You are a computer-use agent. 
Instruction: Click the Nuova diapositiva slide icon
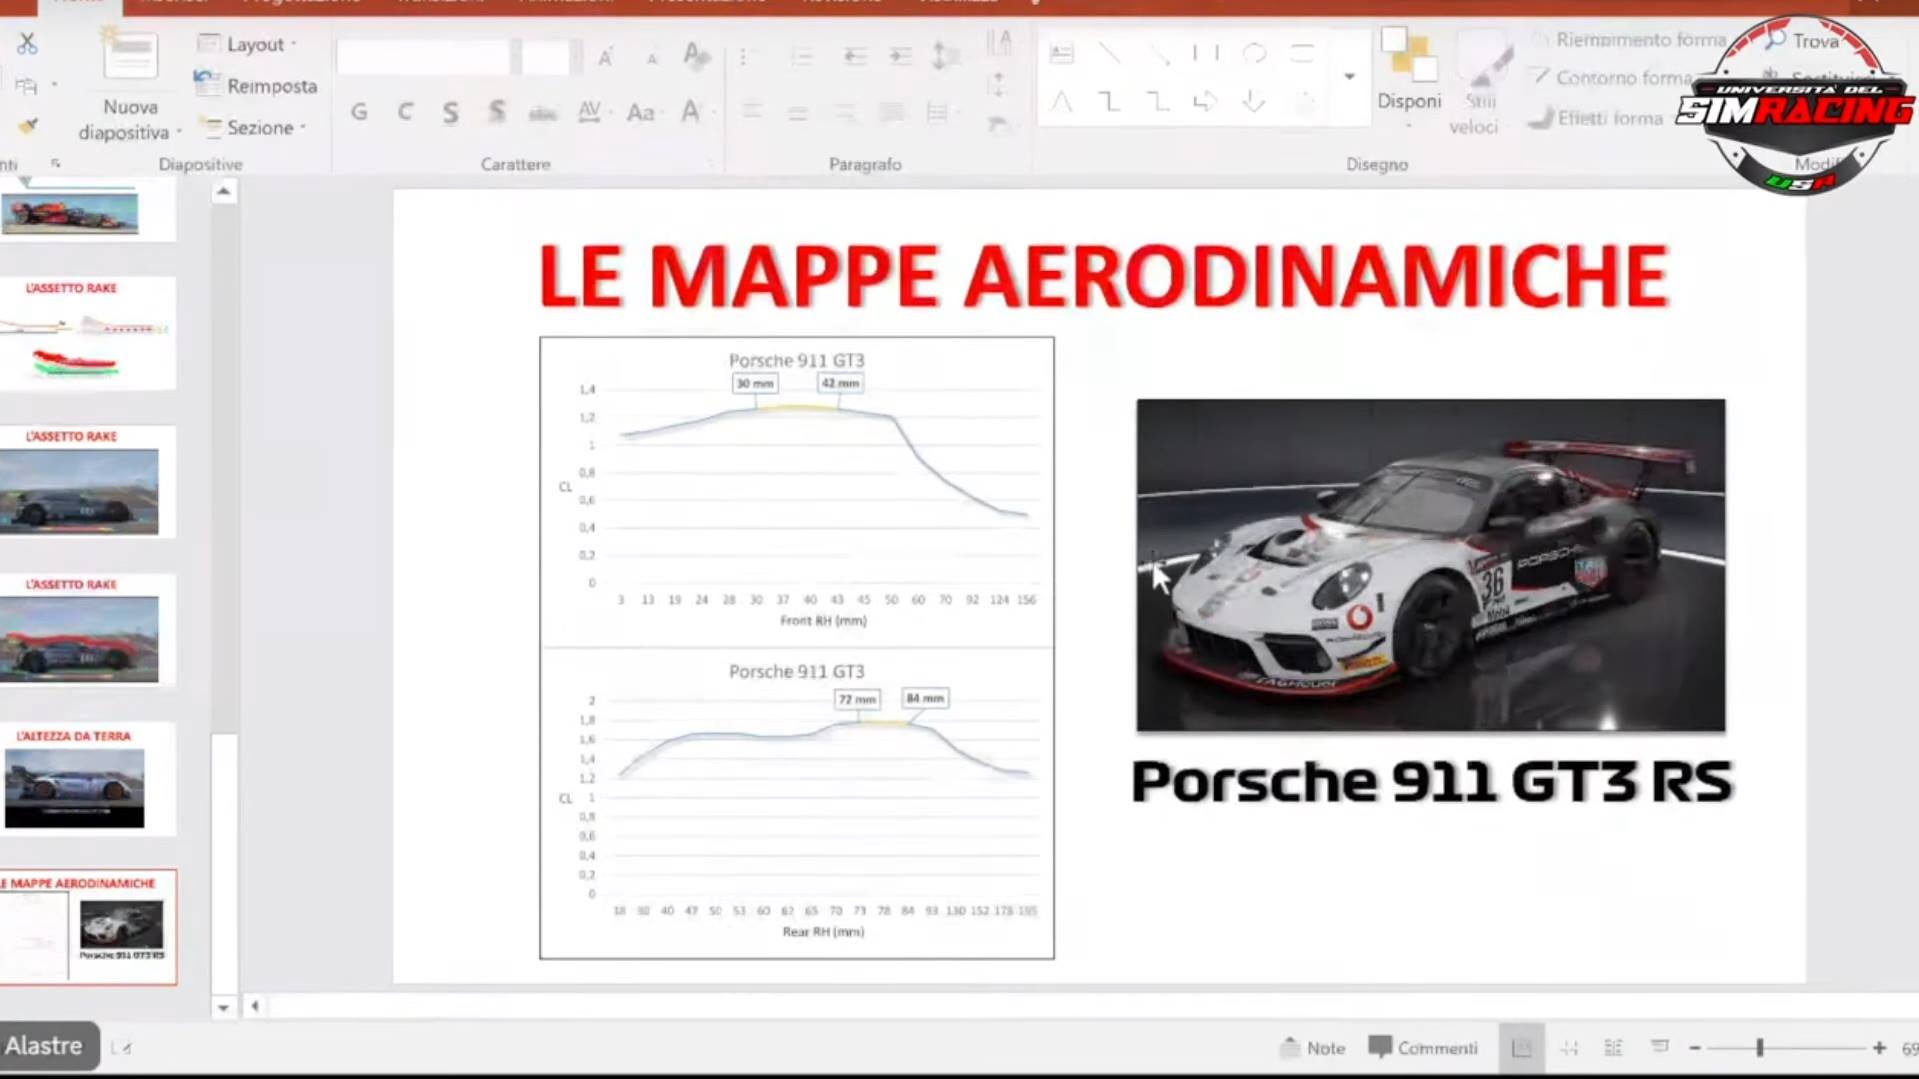pos(130,57)
